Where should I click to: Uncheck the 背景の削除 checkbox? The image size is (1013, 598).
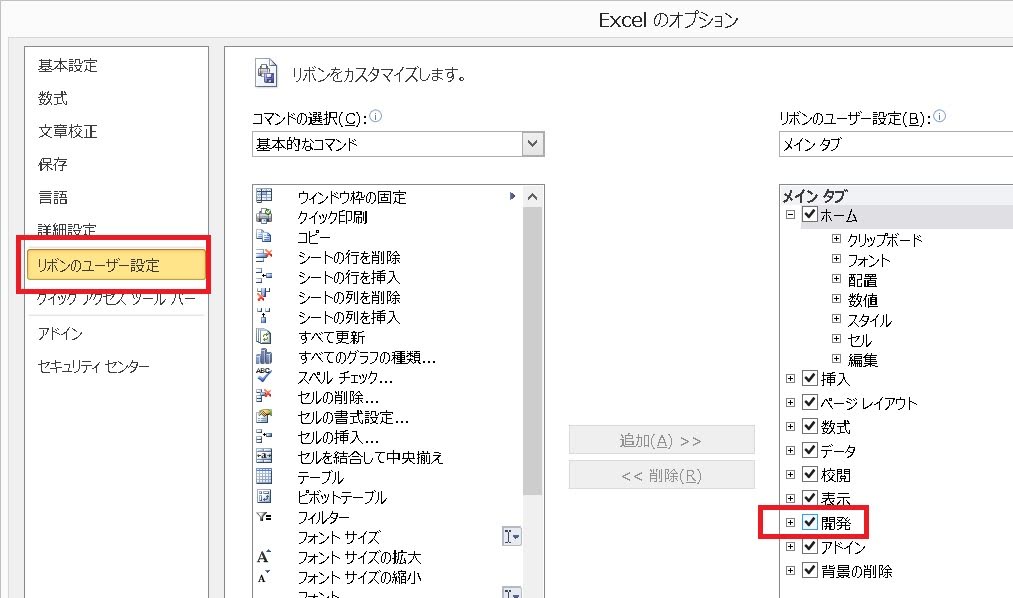click(809, 570)
